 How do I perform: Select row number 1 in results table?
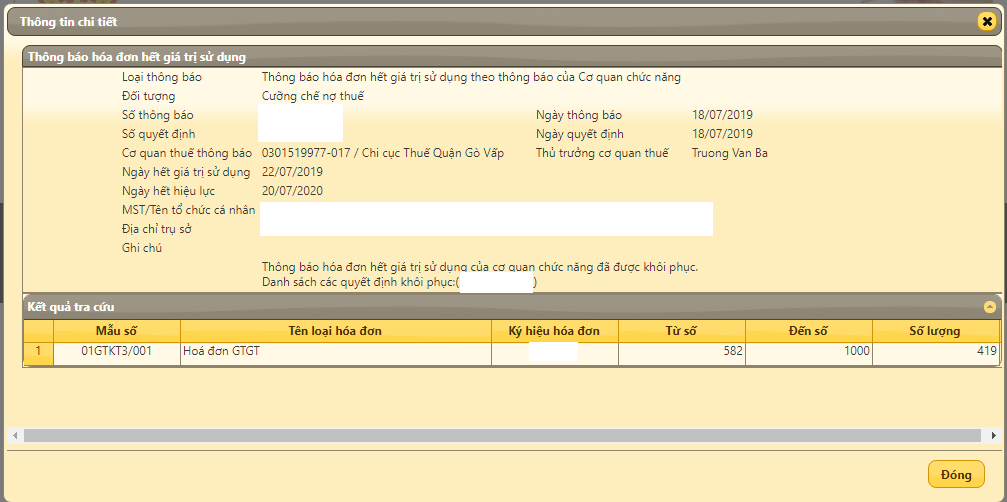click(x=39, y=352)
